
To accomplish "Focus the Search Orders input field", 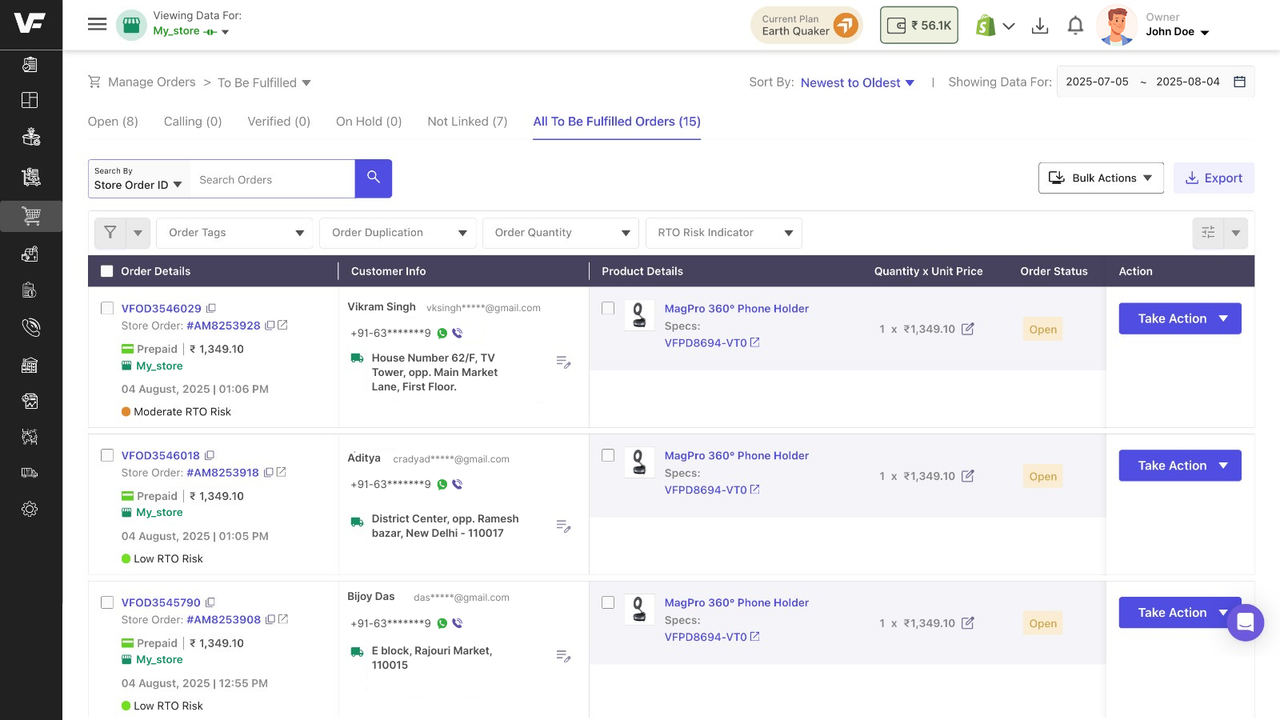I will click(272, 179).
